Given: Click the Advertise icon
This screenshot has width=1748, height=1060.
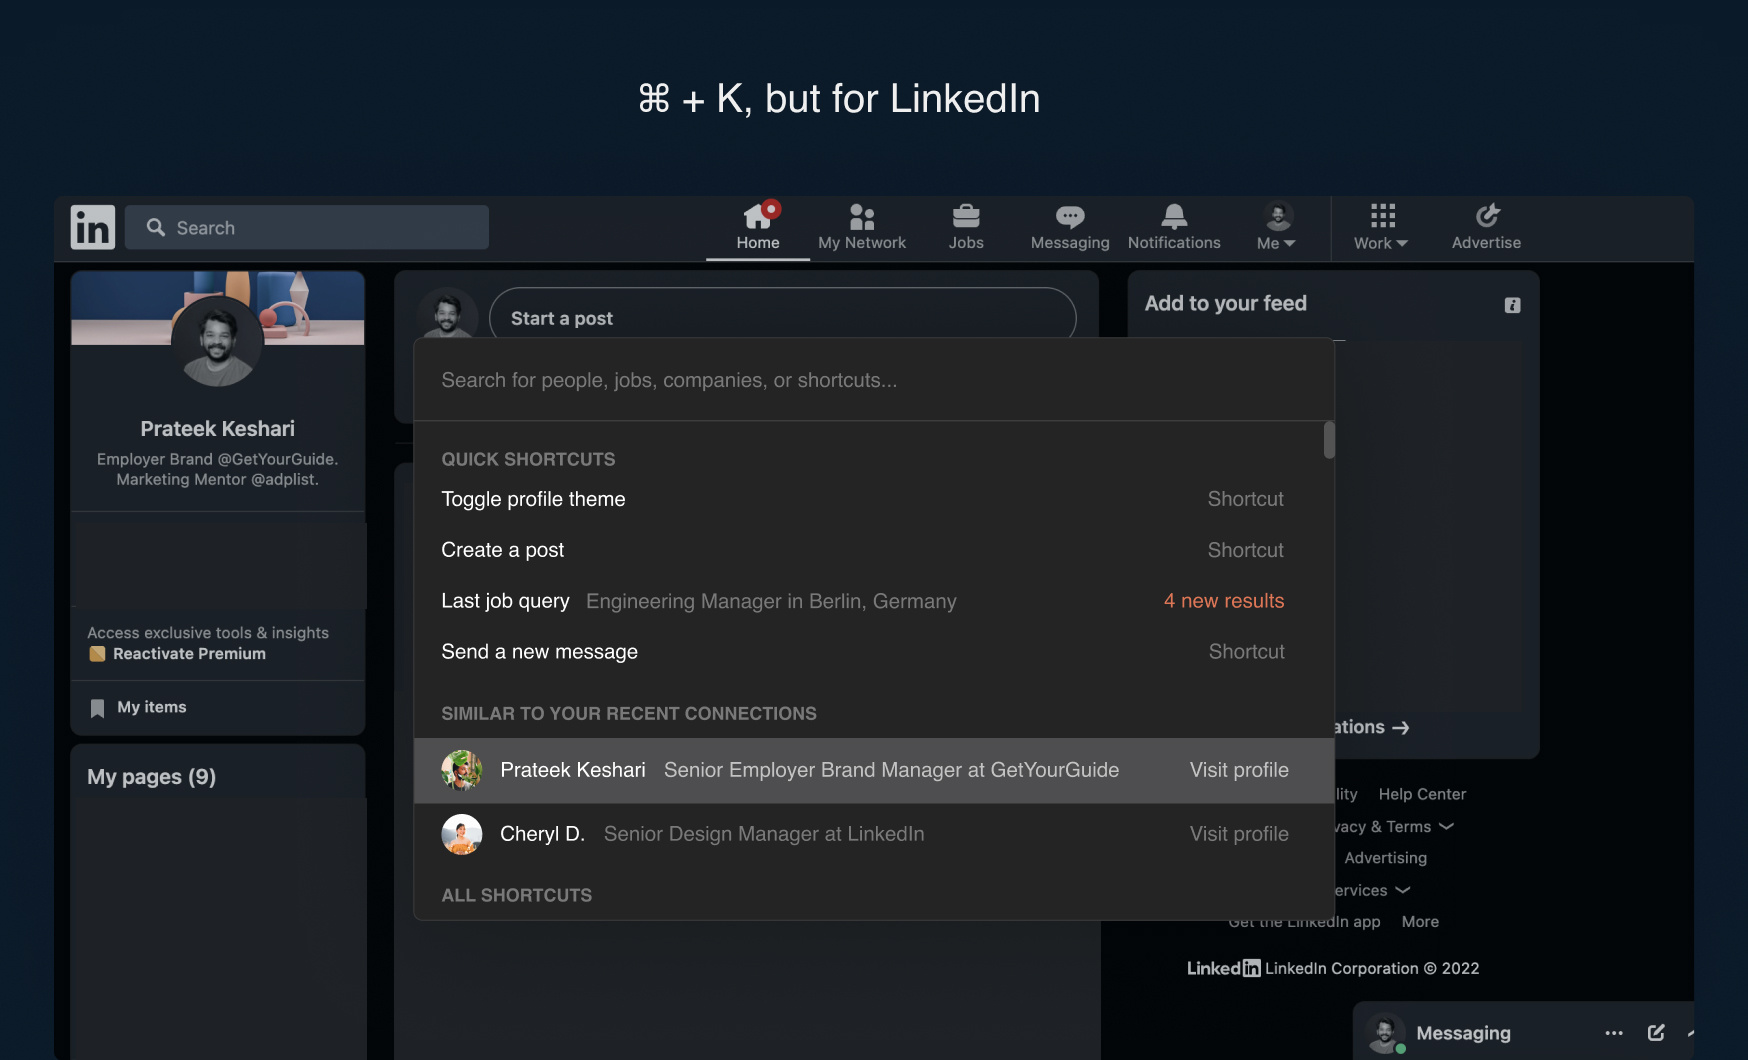Looking at the screenshot, I should (x=1488, y=215).
